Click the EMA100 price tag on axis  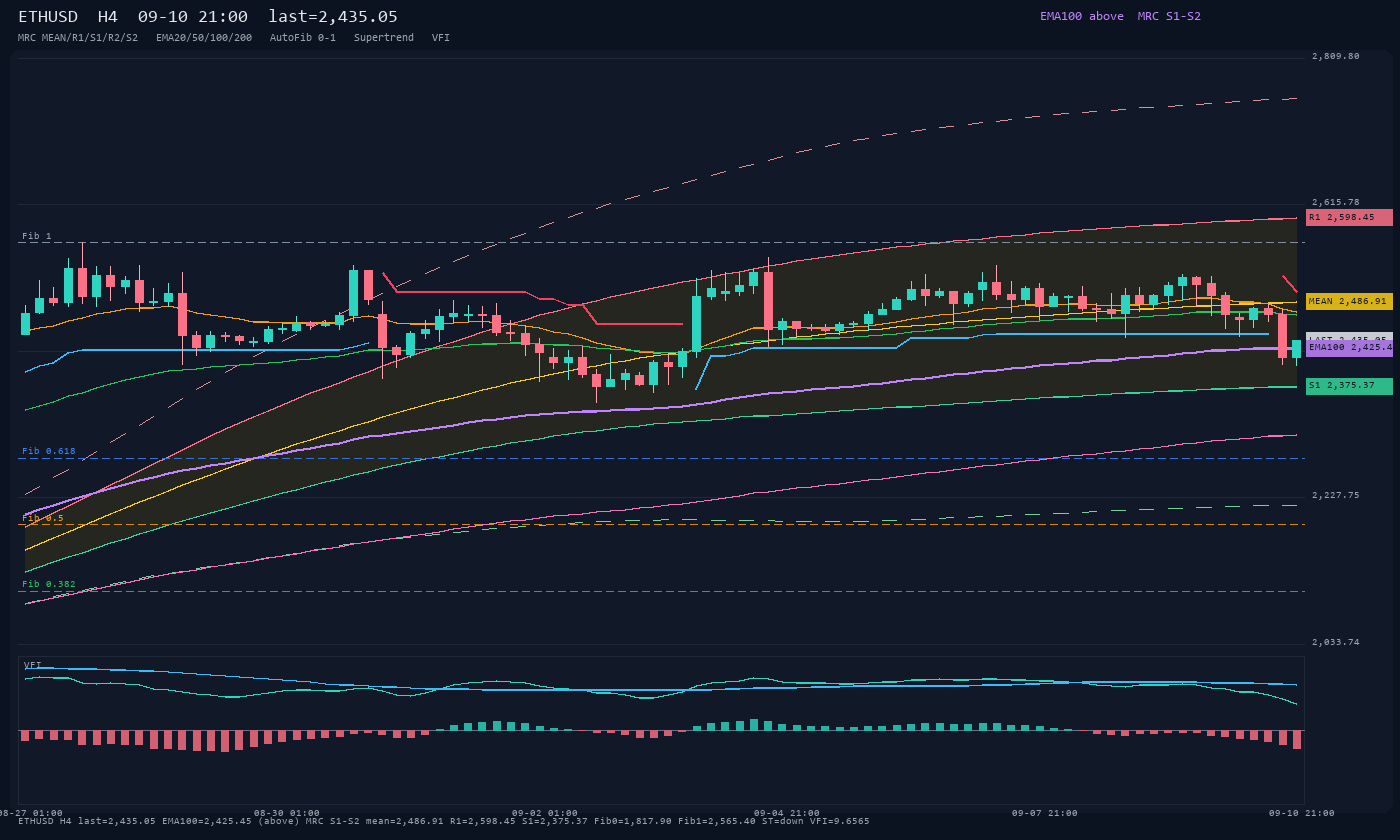(x=1349, y=348)
